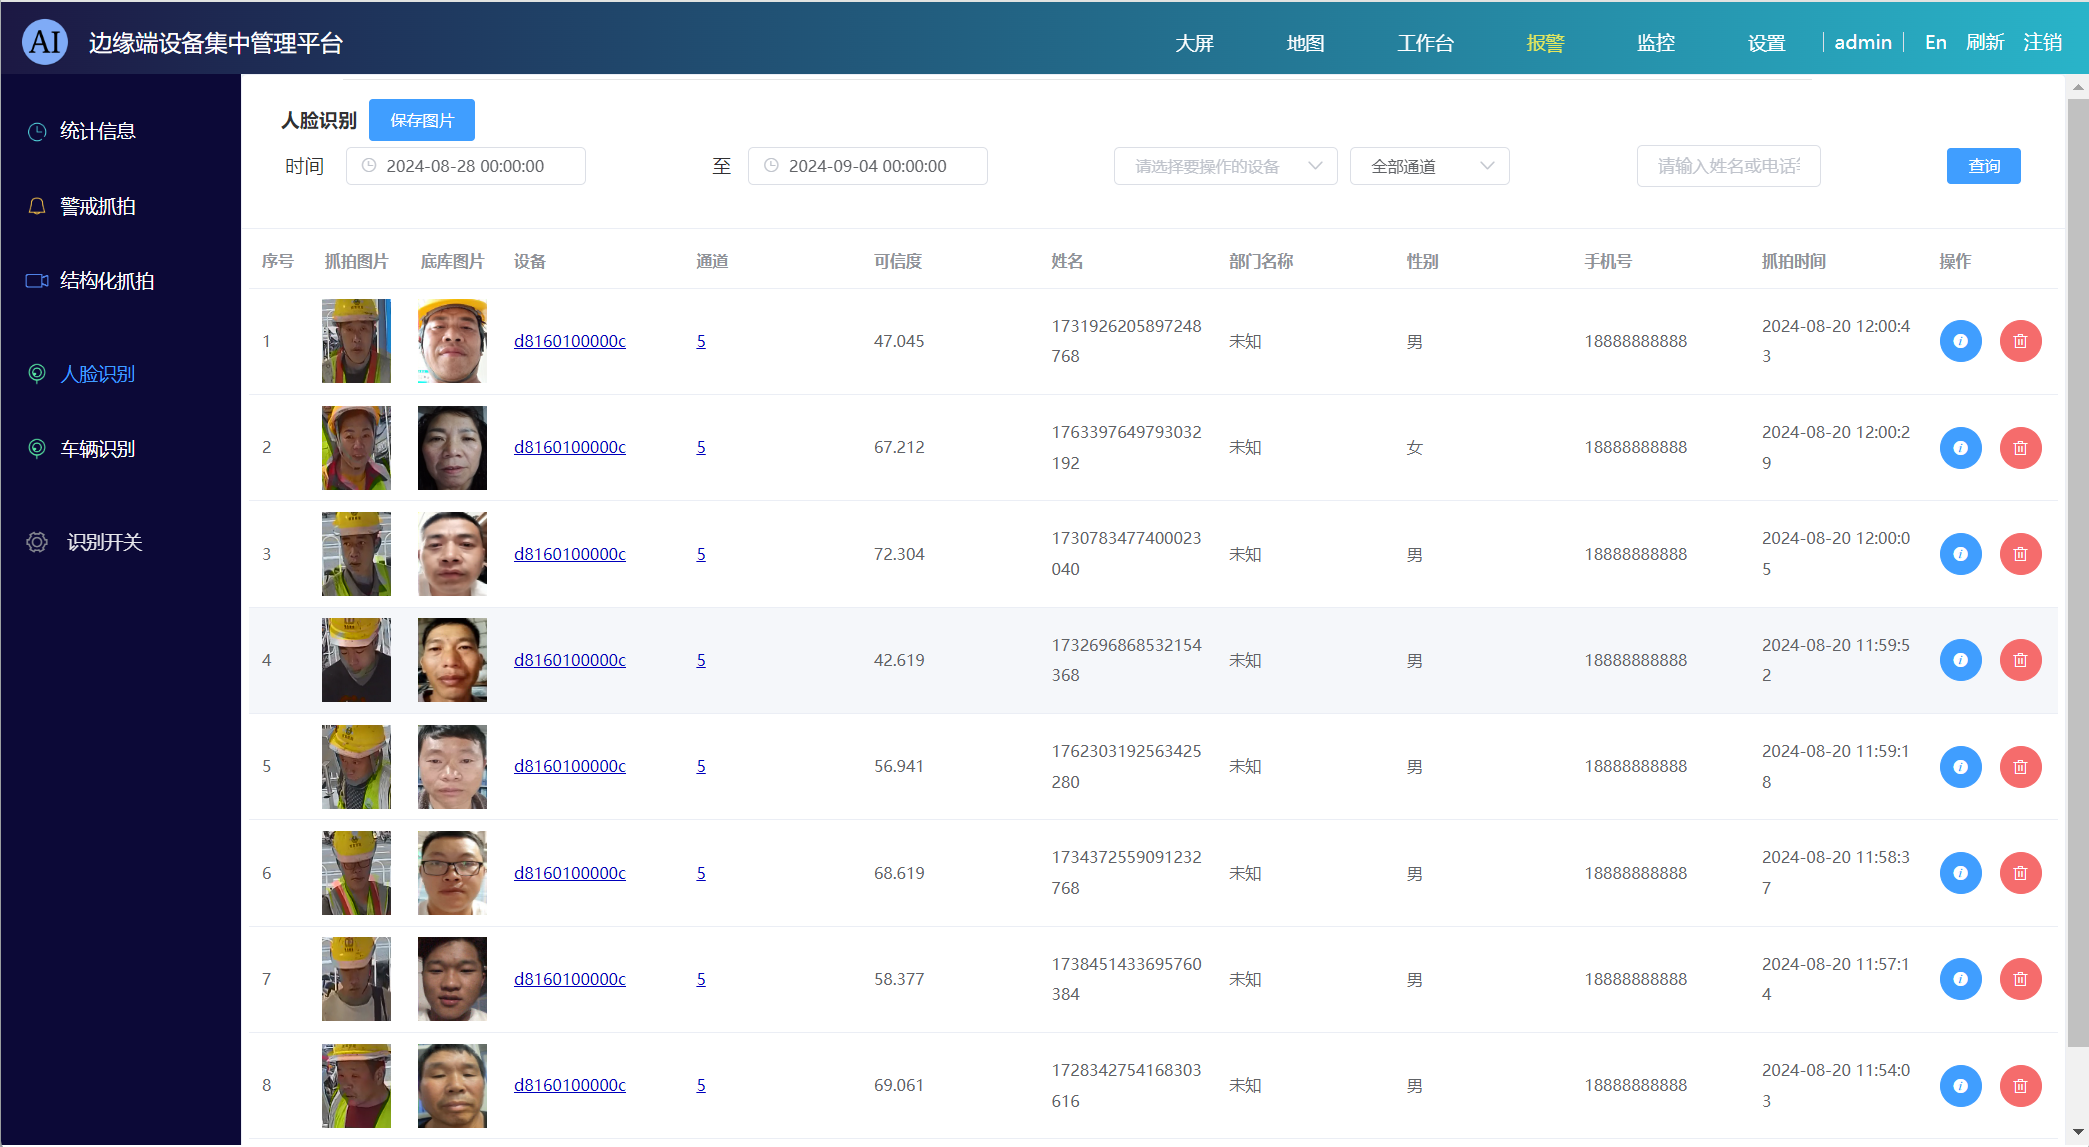The image size is (2089, 1147).
Task: Click info icon for row 7
Action: click(x=1960, y=979)
